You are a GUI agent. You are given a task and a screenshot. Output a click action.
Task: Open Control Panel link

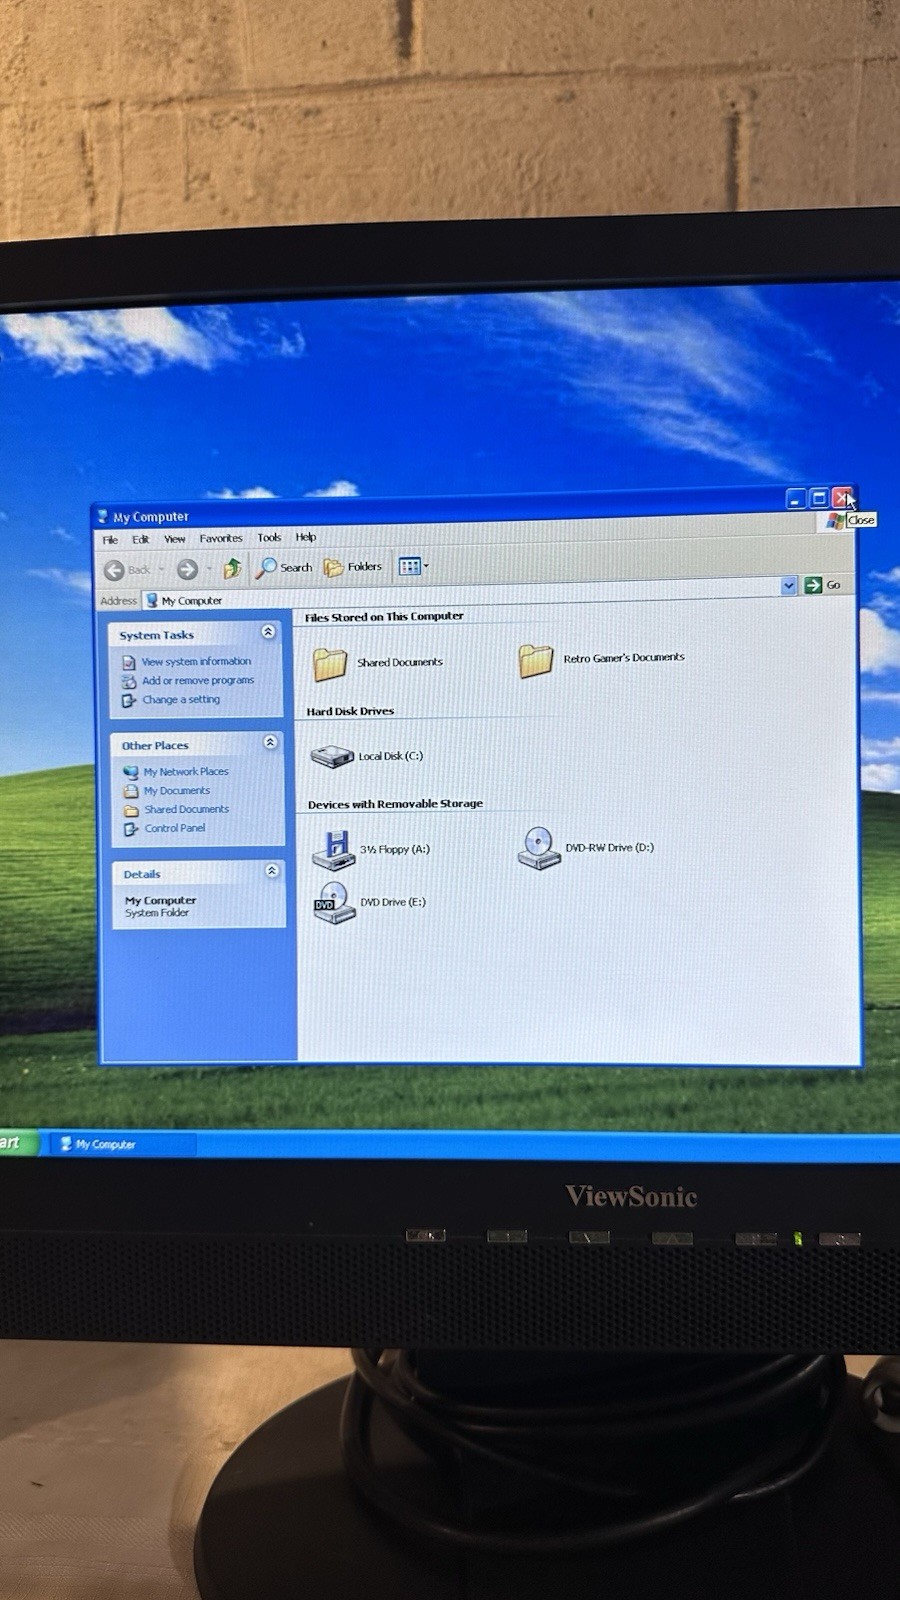tap(175, 828)
